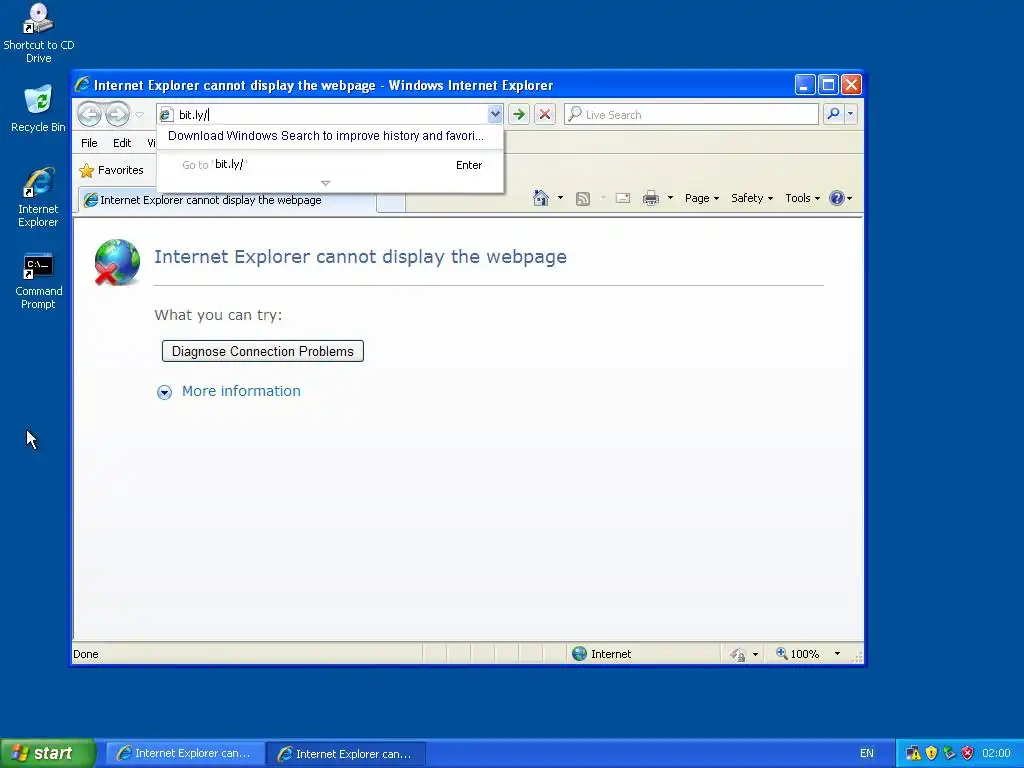Switch to first Internet Explorer taskbar button
This screenshot has width=1024, height=768.
tap(185, 754)
